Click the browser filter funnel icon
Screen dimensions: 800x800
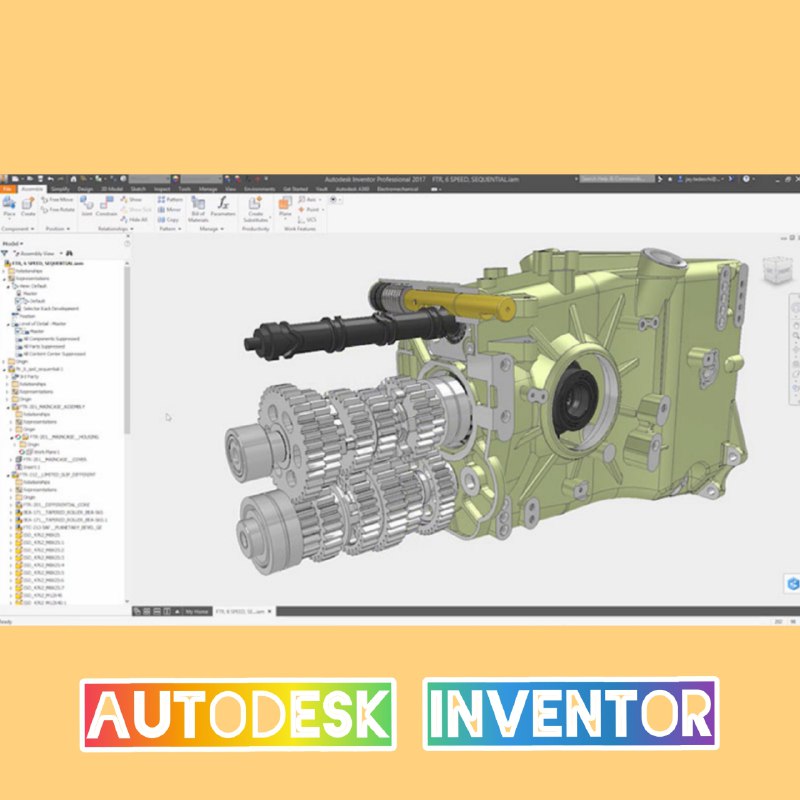coord(5,254)
